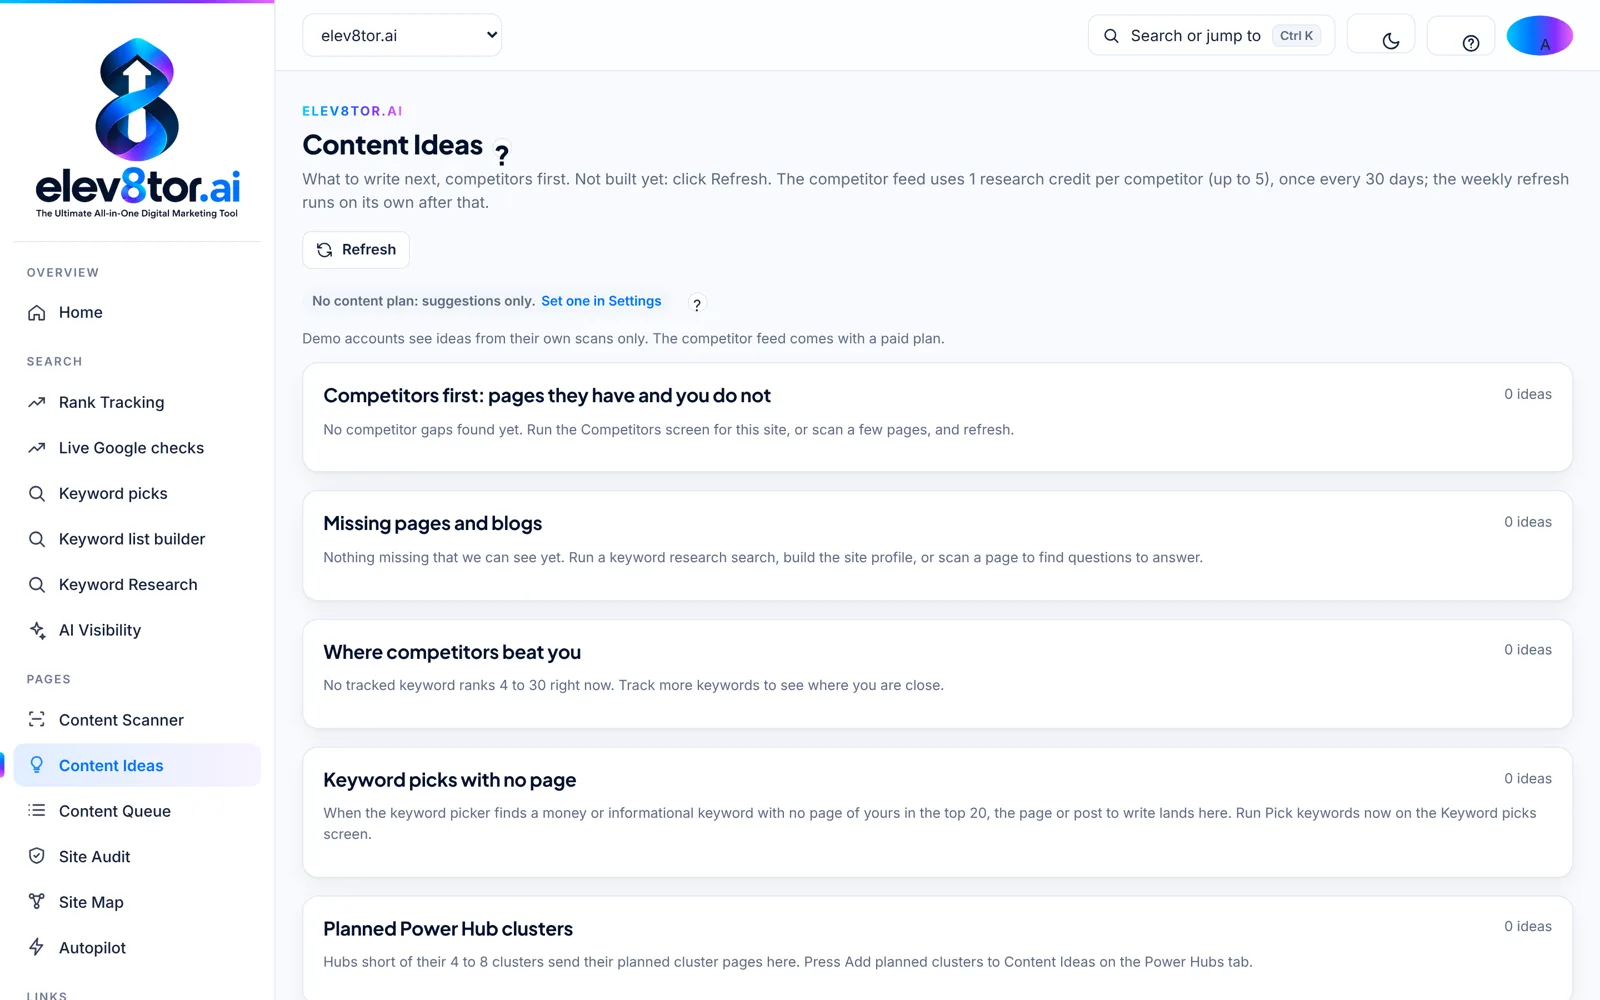Image resolution: width=1600 pixels, height=1000 pixels.
Task: Open the Set one in Settings link
Action: [601, 301]
